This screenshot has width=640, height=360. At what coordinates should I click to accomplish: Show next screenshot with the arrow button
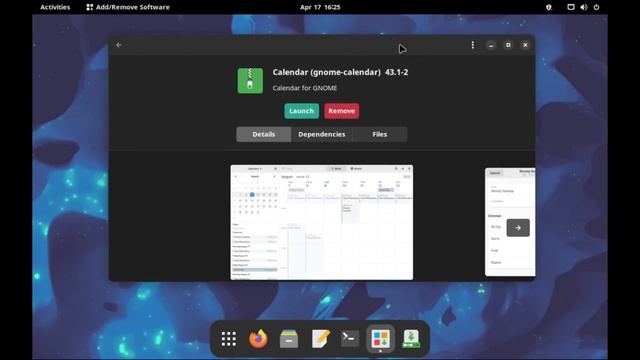(518, 228)
